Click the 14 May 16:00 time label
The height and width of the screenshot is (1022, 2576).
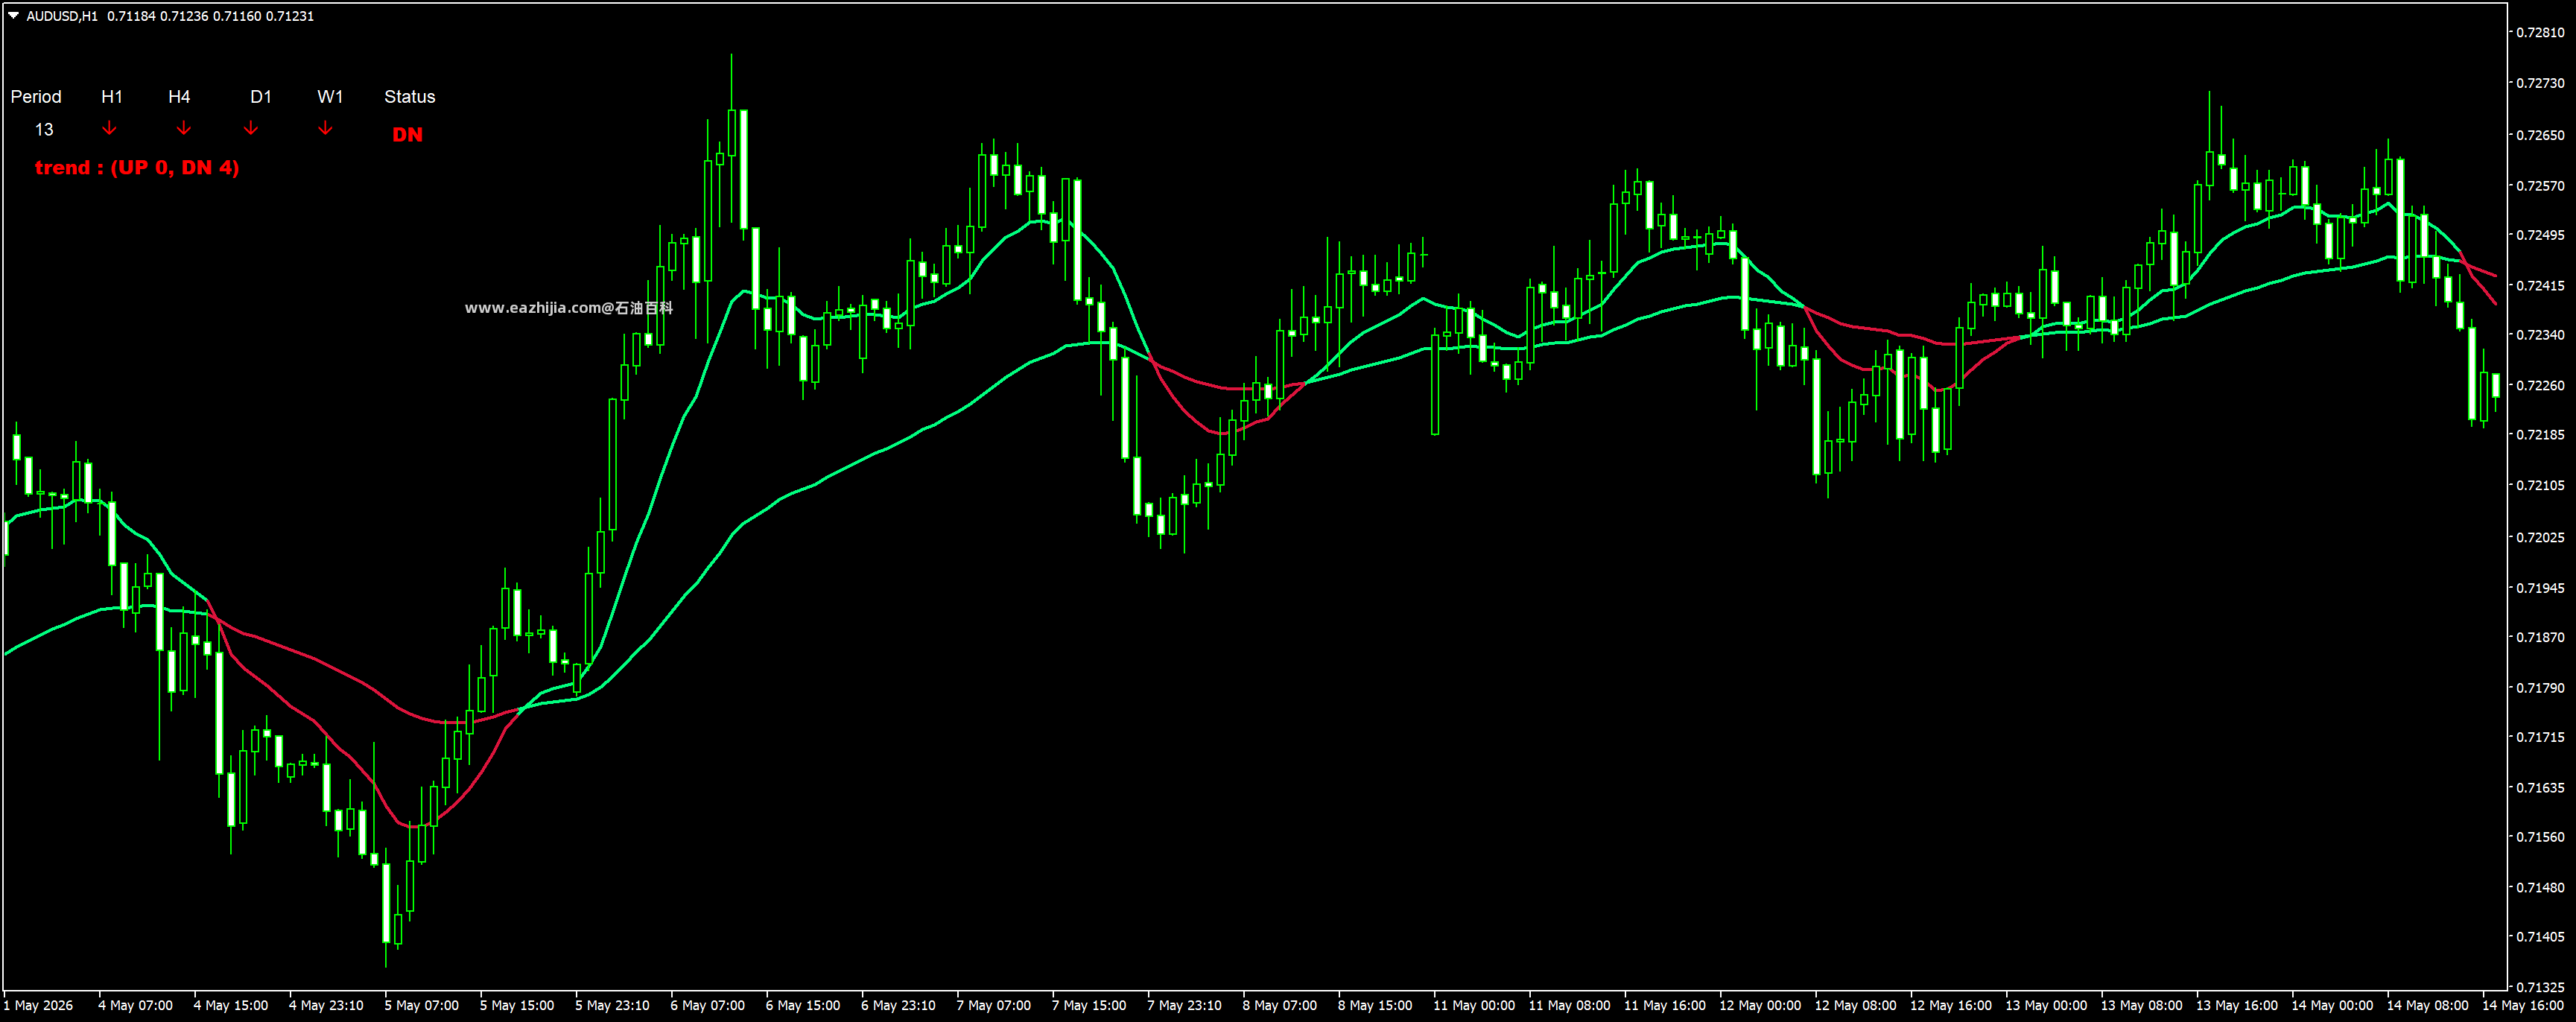[2523, 1006]
